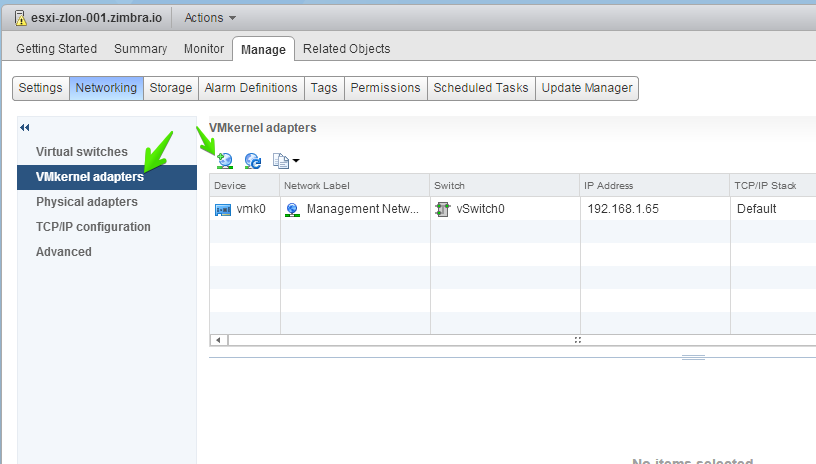Select VMkernel adapters in the sidebar

[107, 177]
